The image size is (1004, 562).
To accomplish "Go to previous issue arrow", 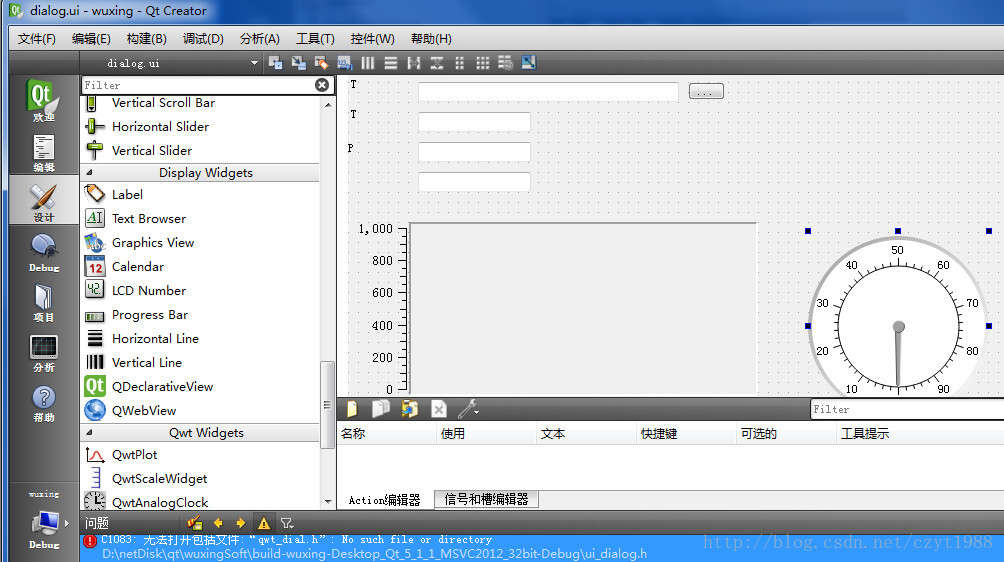I will point(218,523).
